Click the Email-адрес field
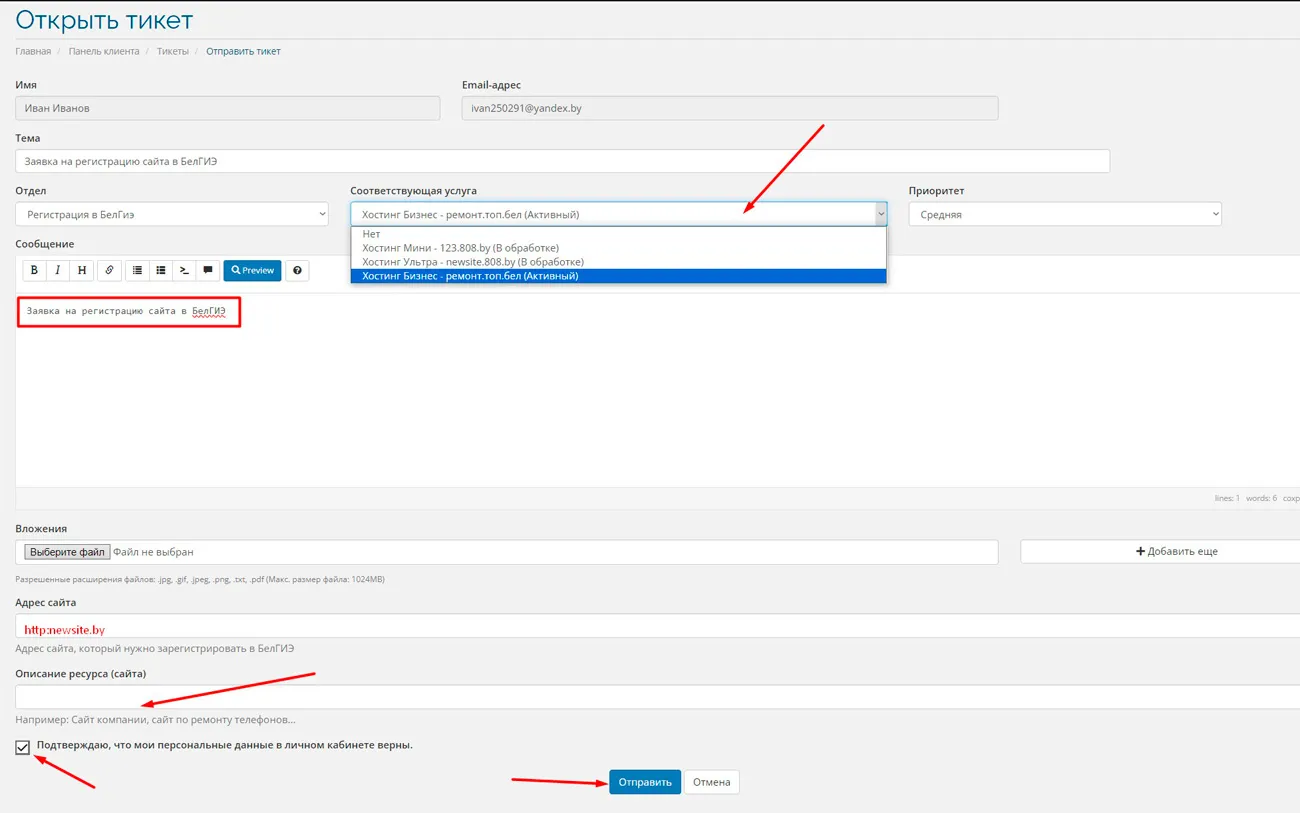The image size is (1300, 813). pyautogui.click(x=730, y=108)
